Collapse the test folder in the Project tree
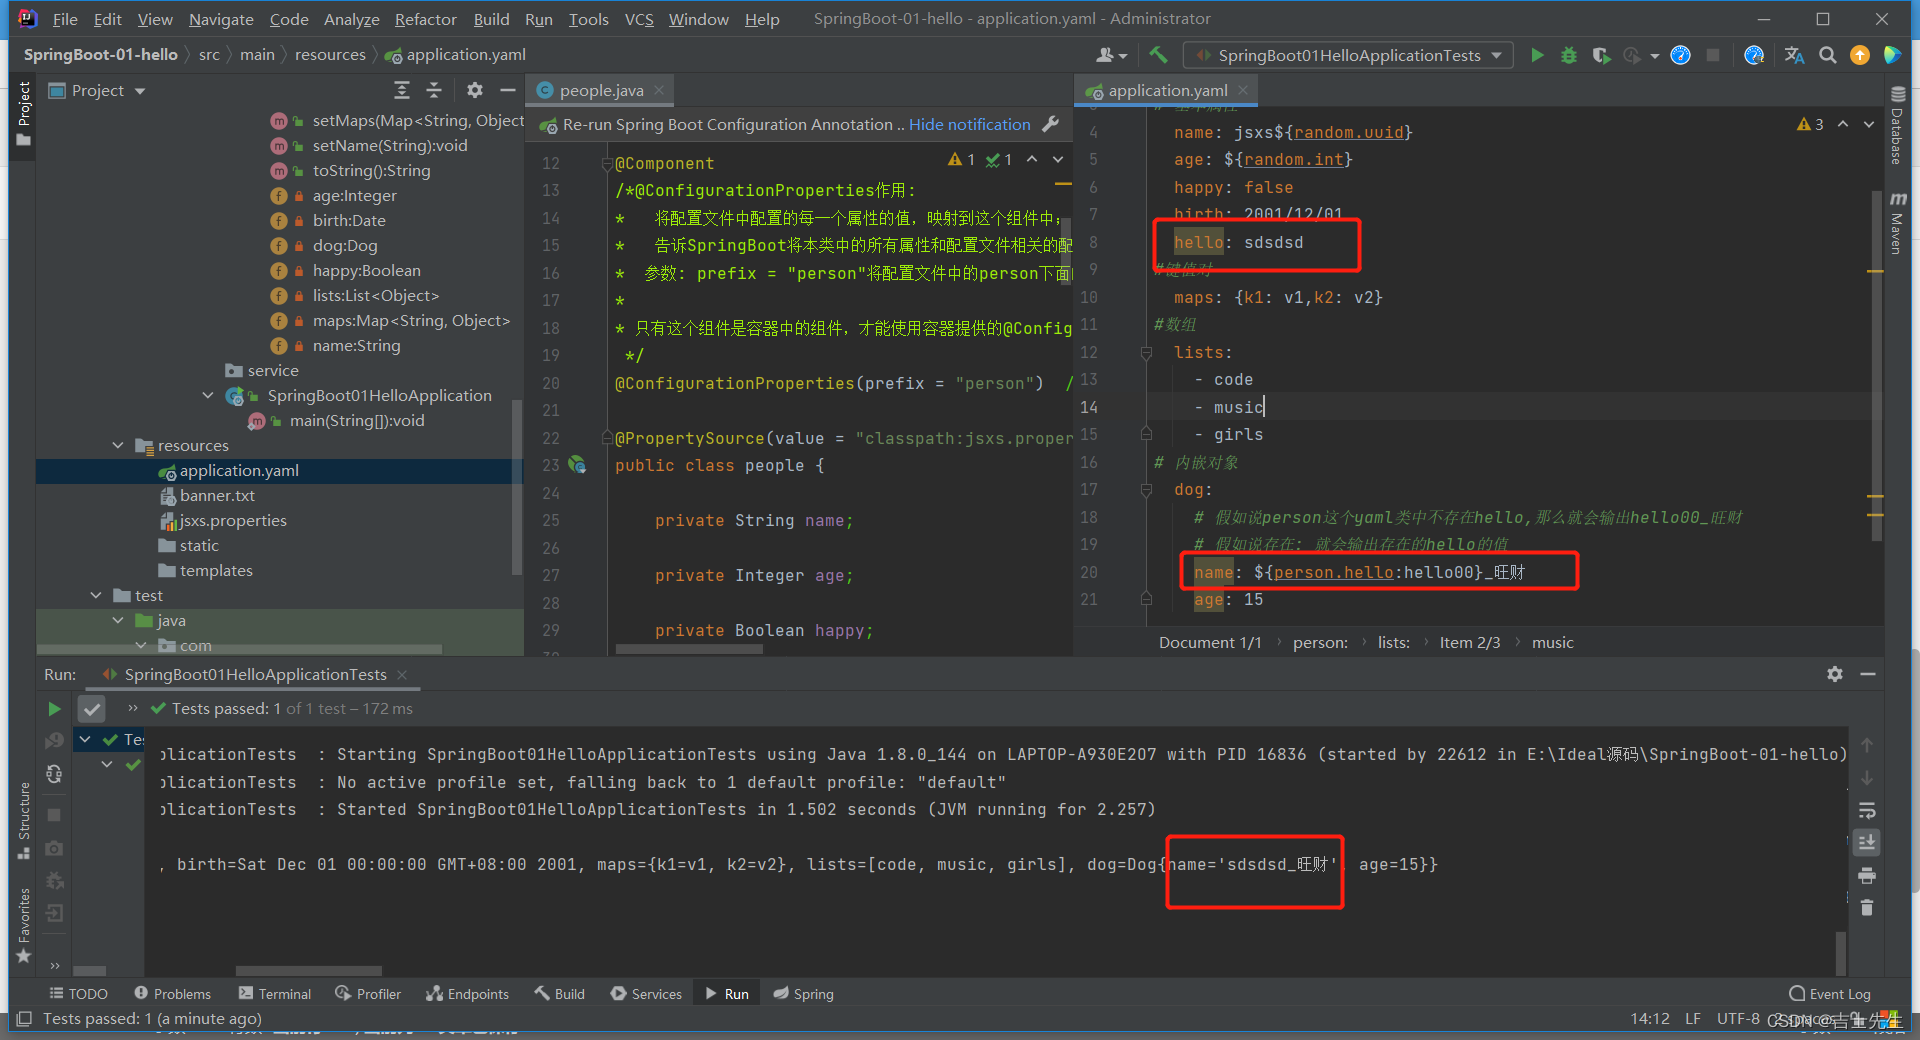 pyautogui.click(x=96, y=595)
